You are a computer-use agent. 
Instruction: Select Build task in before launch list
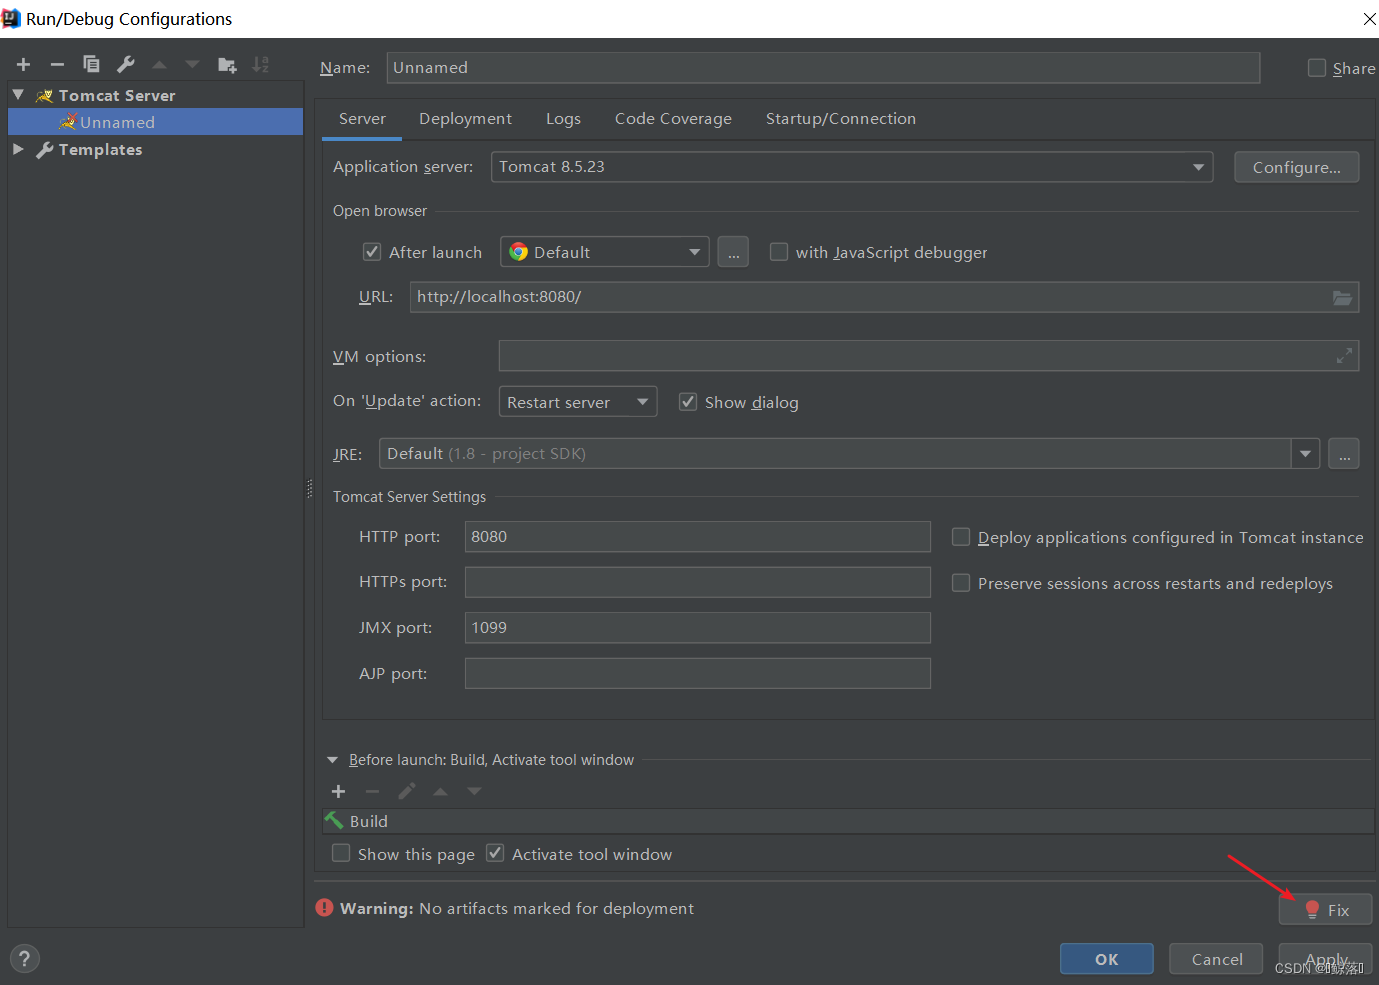pyautogui.click(x=848, y=821)
